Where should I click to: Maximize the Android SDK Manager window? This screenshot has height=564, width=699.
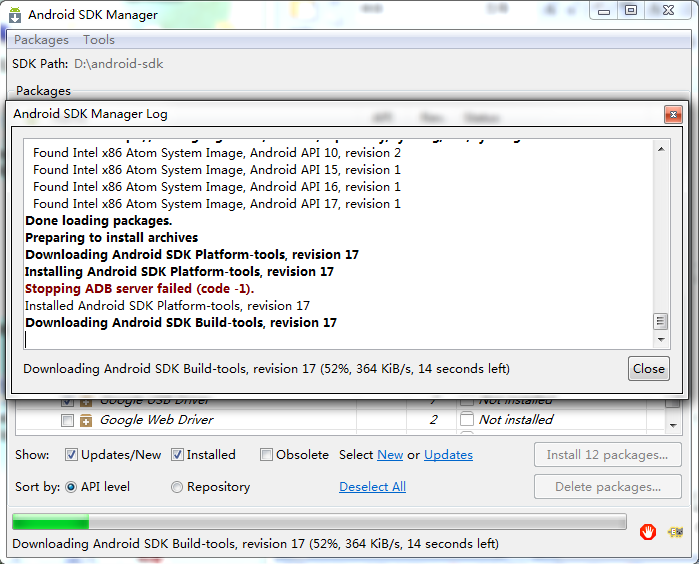(x=630, y=11)
